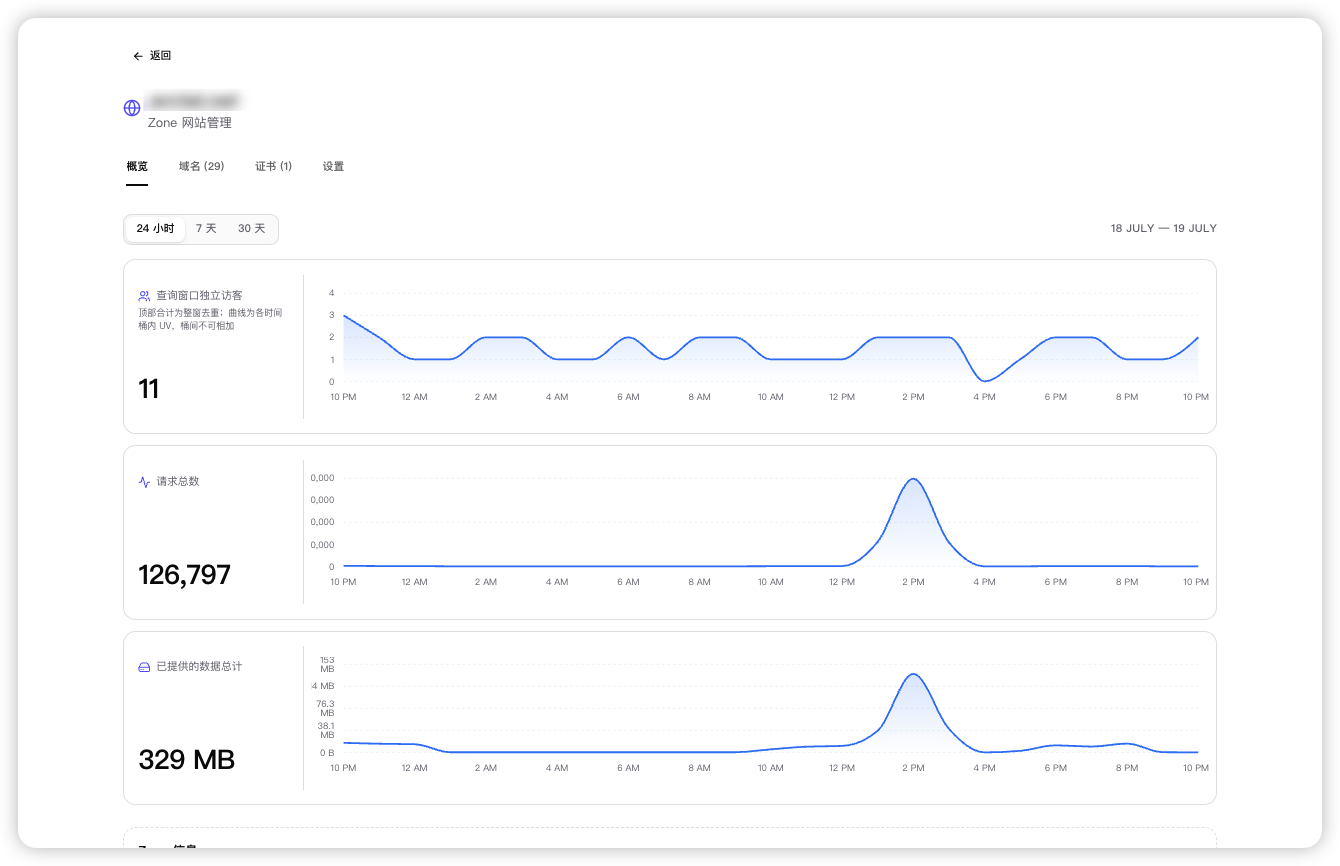Click the 76.3 MB y-axis label

click(x=325, y=708)
